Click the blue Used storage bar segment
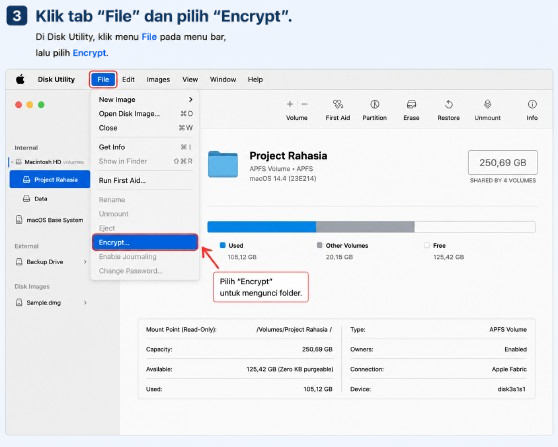Image resolution: width=558 pixels, height=447 pixels. [262, 227]
